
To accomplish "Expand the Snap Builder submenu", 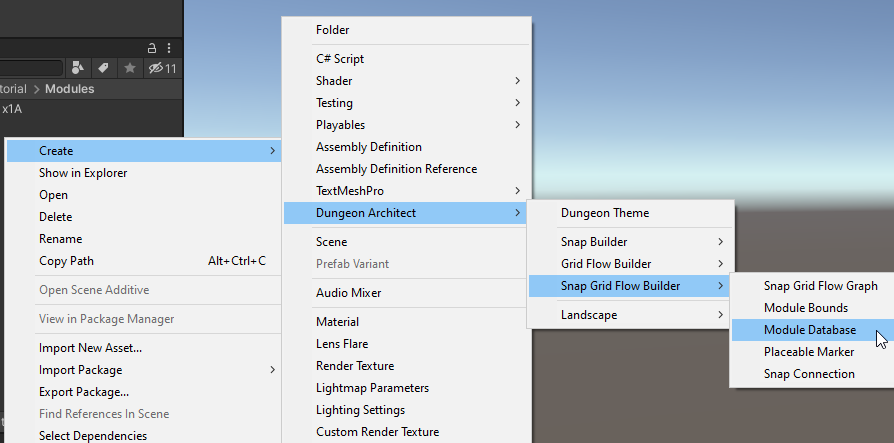I will click(x=631, y=242).
